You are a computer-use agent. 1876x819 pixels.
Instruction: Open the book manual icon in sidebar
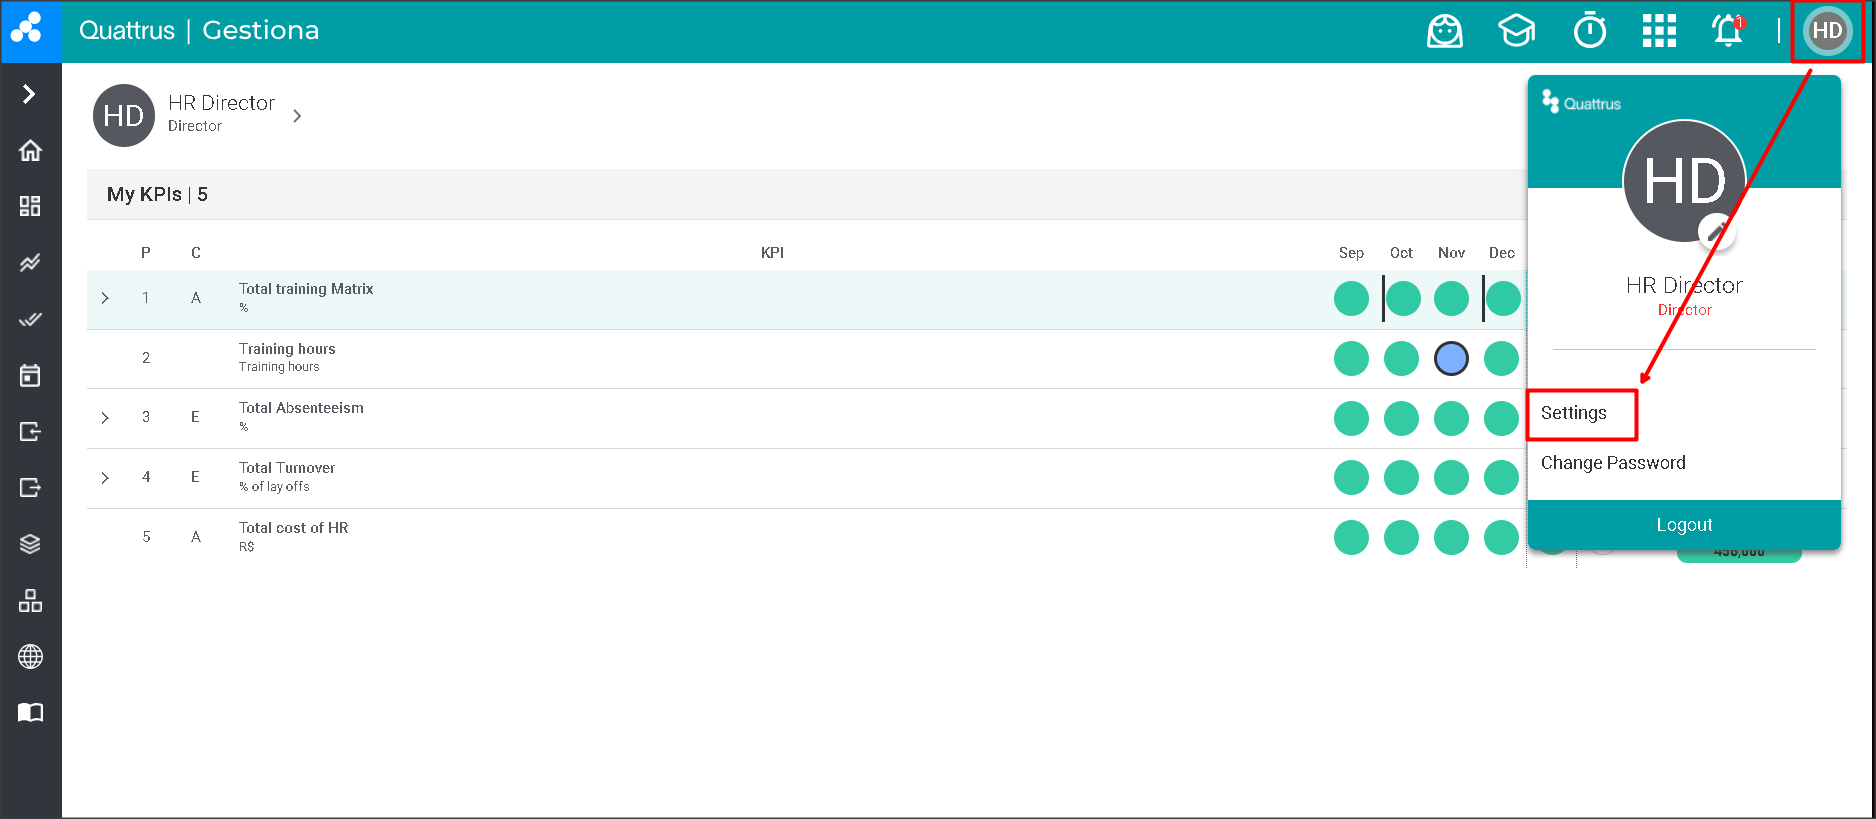[x=30, y=713]
